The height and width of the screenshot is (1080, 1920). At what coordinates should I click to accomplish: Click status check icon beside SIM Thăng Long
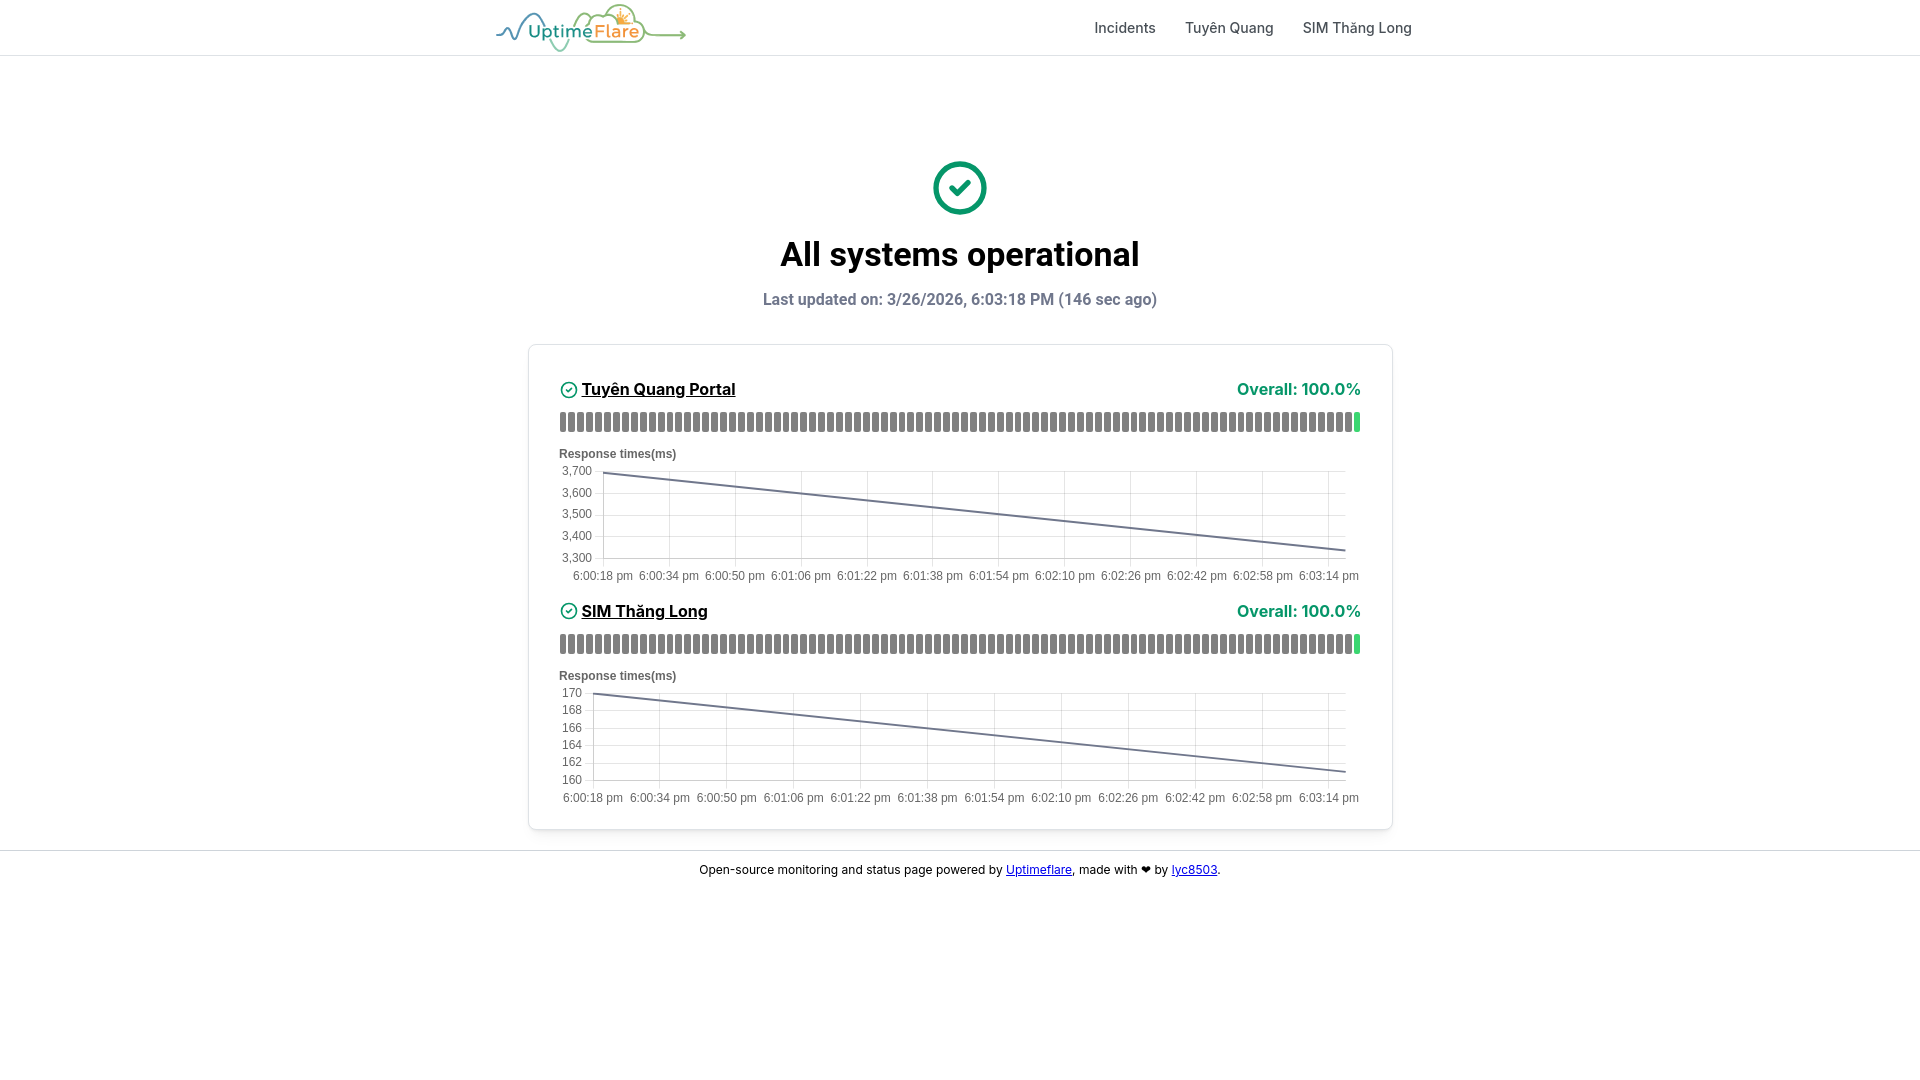pos(568,611)
